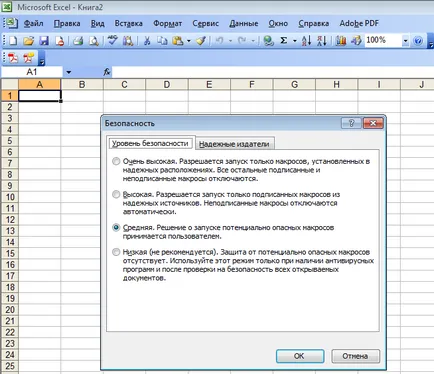Open an existing file with folder icon
Viewport: 434px width, 374px height.
point(29,41)
